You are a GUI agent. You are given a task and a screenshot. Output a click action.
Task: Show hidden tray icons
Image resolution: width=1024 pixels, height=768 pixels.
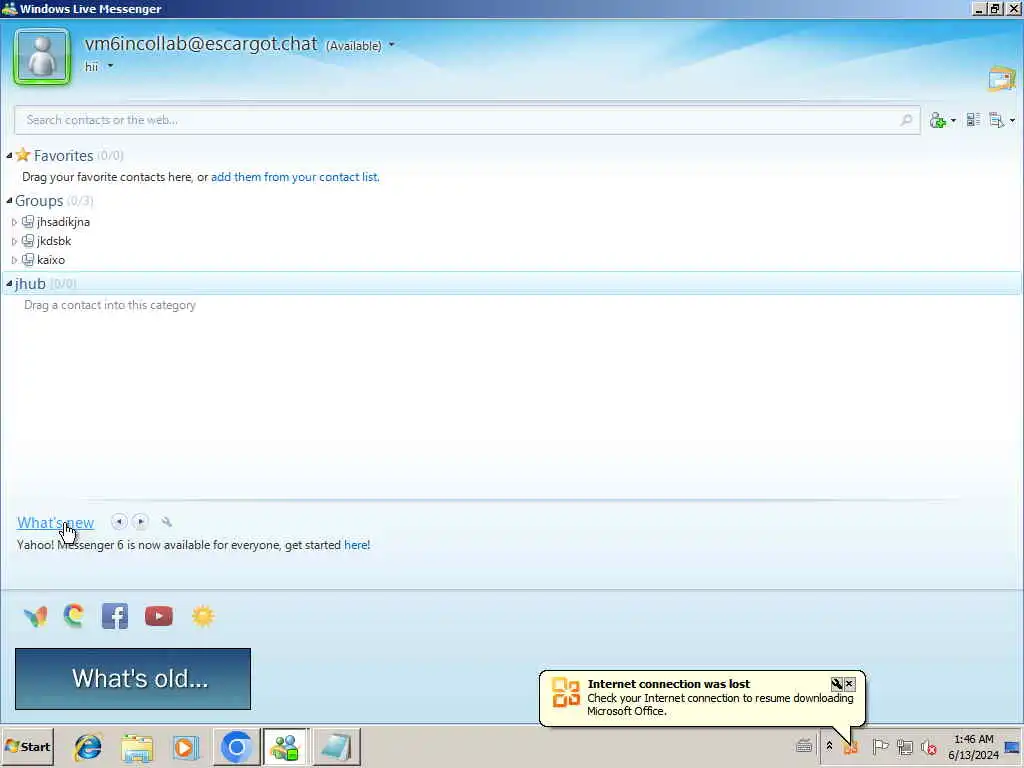tap(829, 746)
